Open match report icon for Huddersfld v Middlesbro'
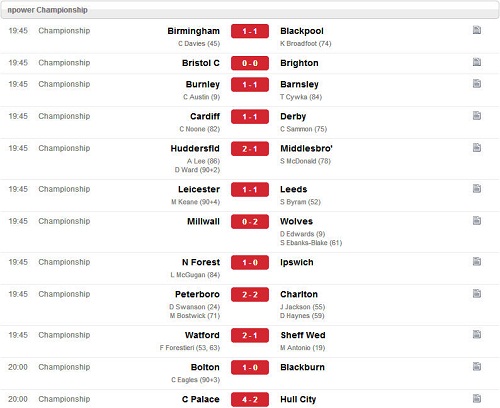 pyautogui.click(x=477, y=148)
